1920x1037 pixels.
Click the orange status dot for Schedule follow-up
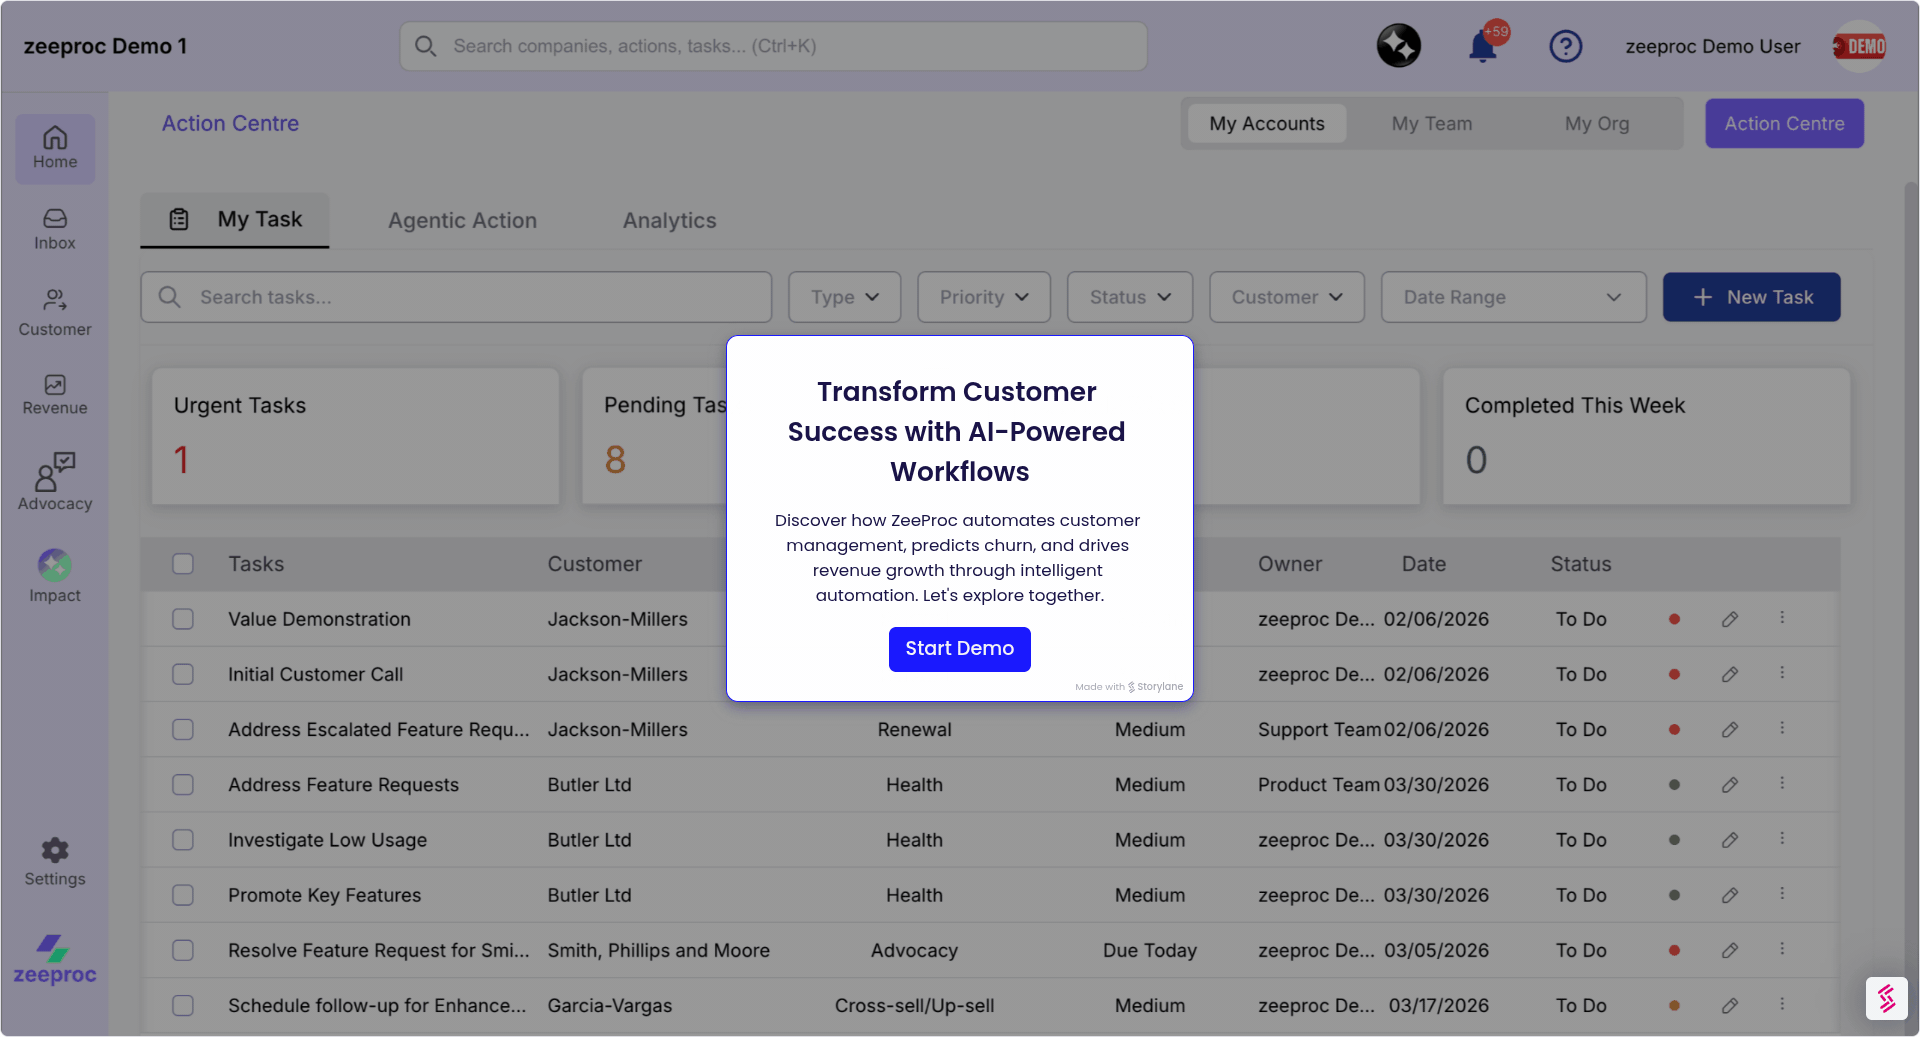click(1674, 1005)
